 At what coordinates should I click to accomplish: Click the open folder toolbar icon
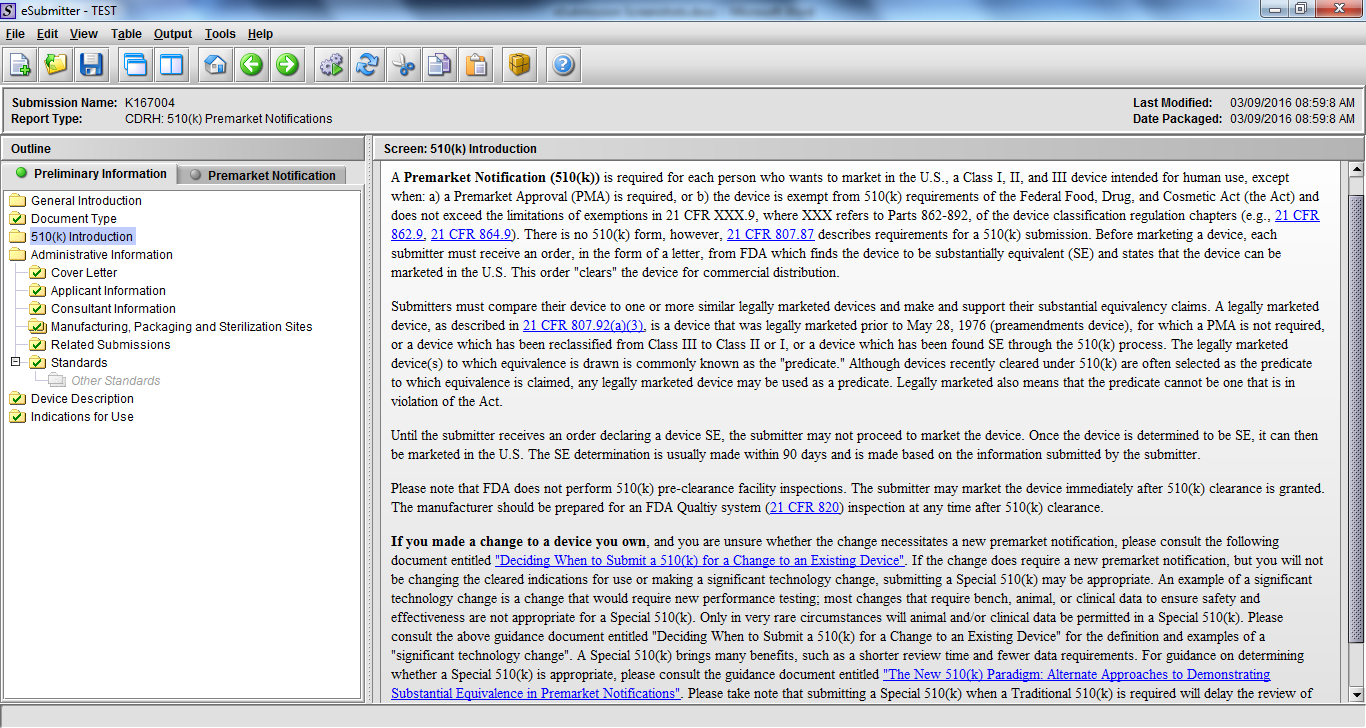(56, 66)
